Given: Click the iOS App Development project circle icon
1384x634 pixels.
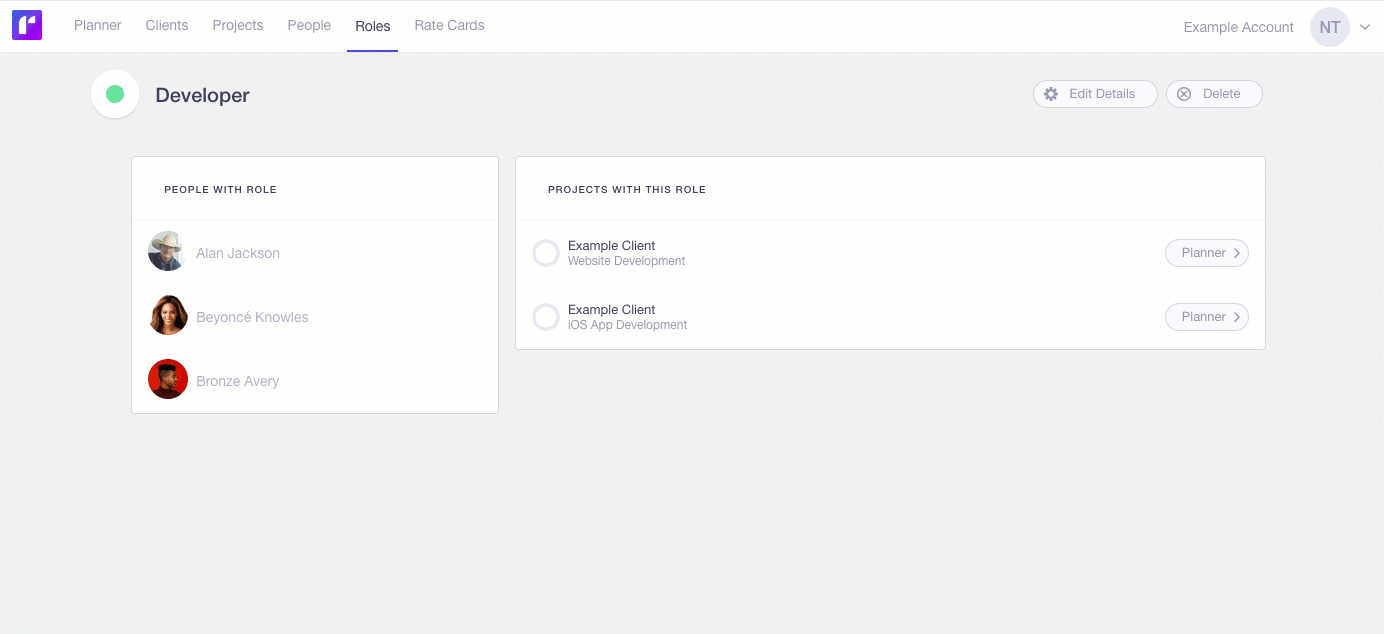Looking at the screenshot, I should tap(546, 317).
